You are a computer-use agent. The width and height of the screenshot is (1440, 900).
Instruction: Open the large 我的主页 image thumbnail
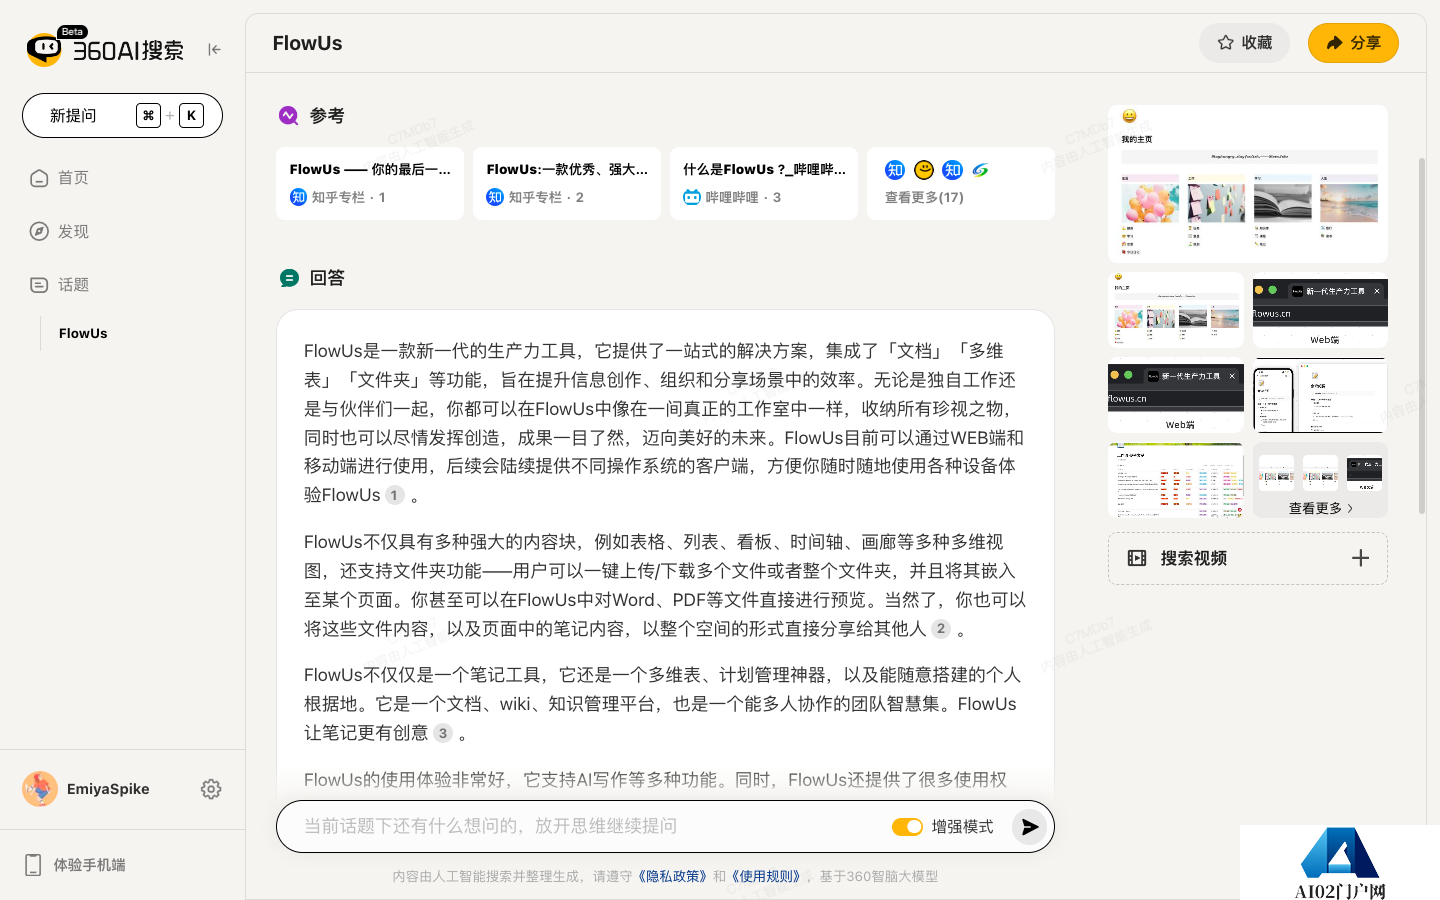tap(1248, 184)
